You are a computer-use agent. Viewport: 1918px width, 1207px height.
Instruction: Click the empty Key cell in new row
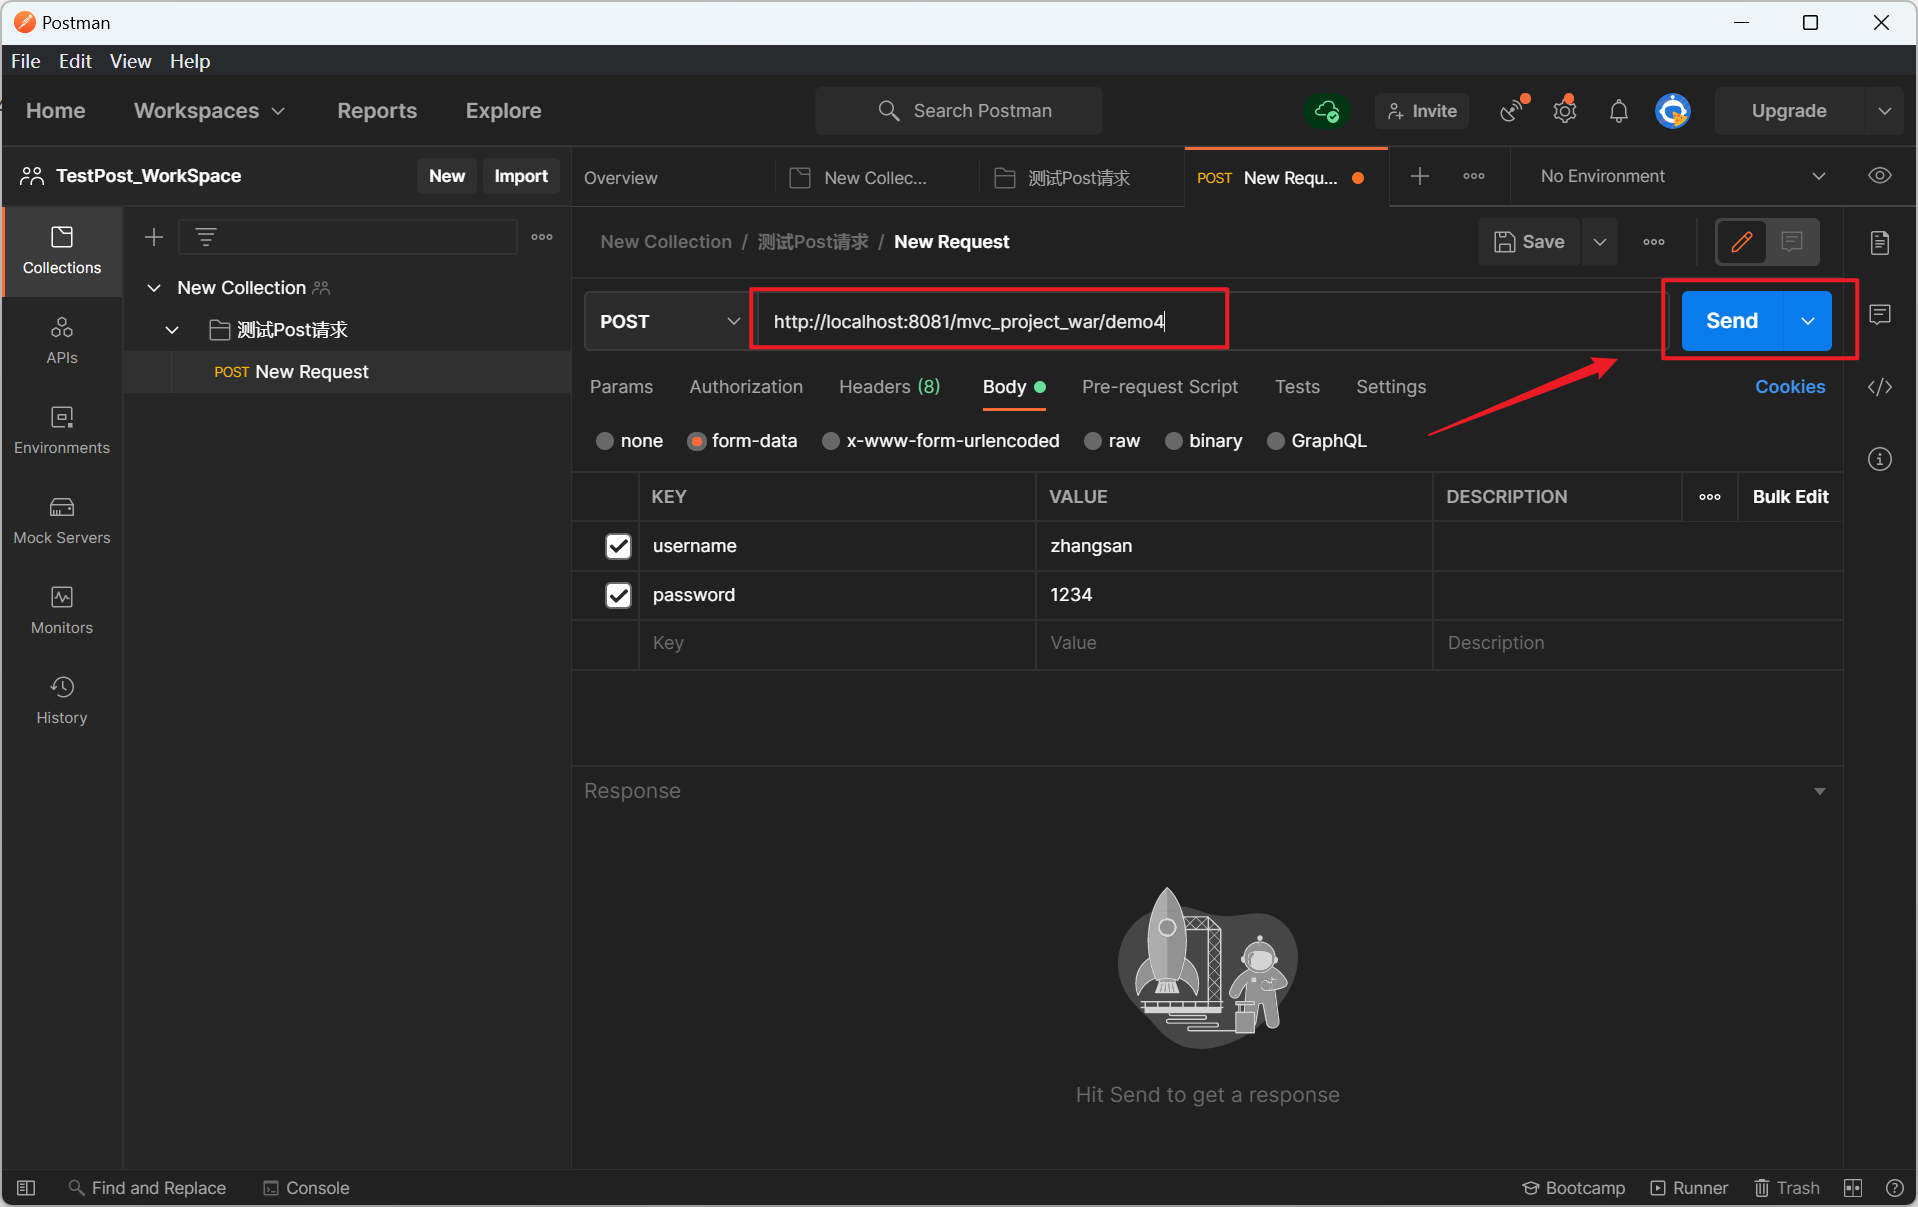pos(837,643)
